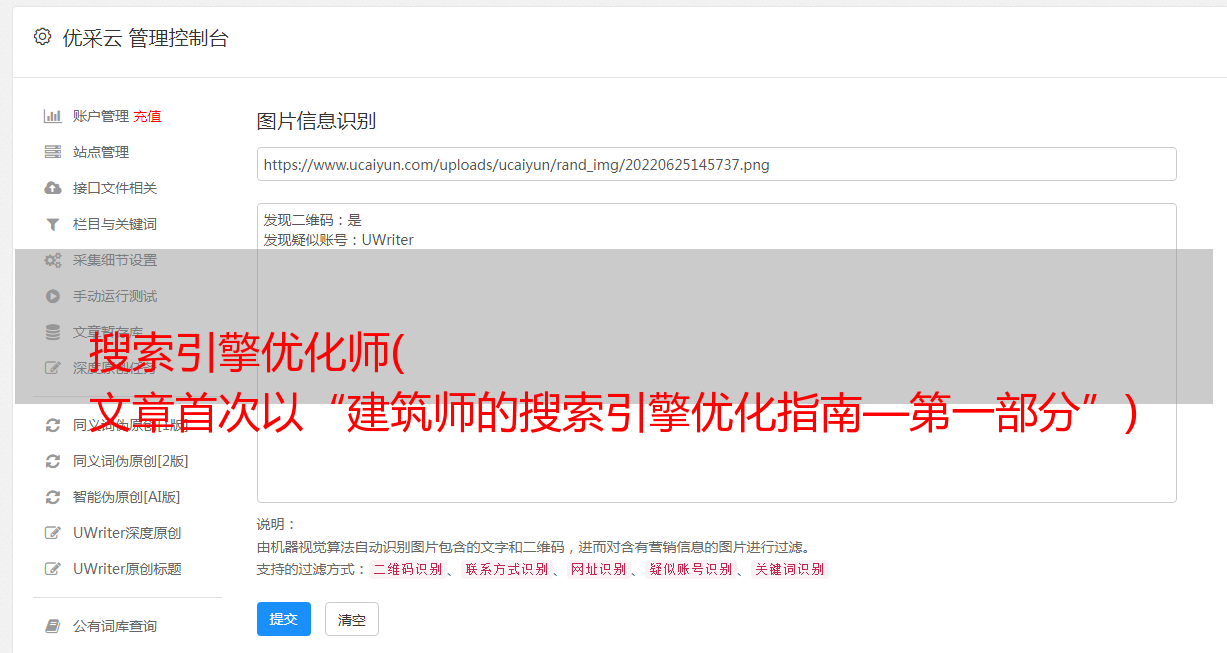Click the 发现疑似账号：UWriter result line
1227x653 pixels.
(x=338, y=240)
